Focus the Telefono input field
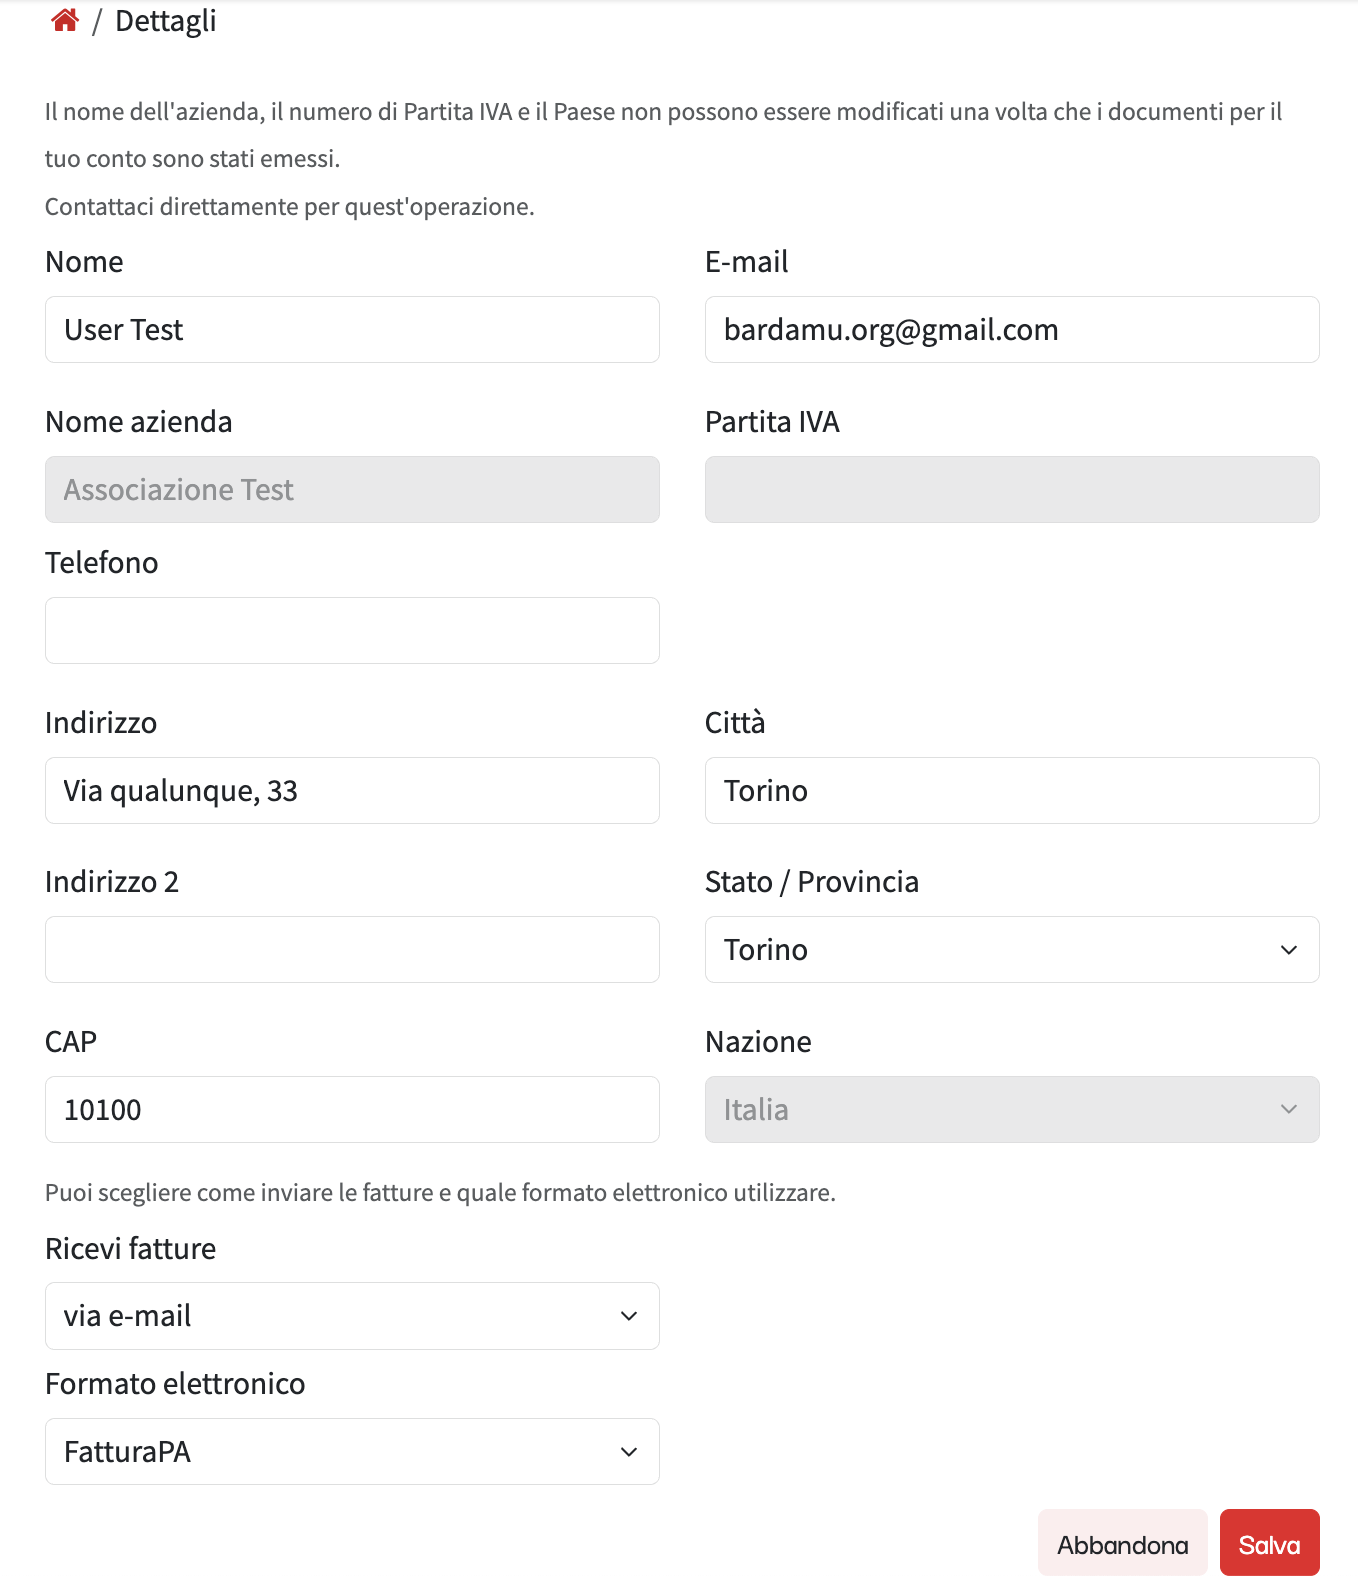Screen dimensions: 1358x1576 point(352,631)
